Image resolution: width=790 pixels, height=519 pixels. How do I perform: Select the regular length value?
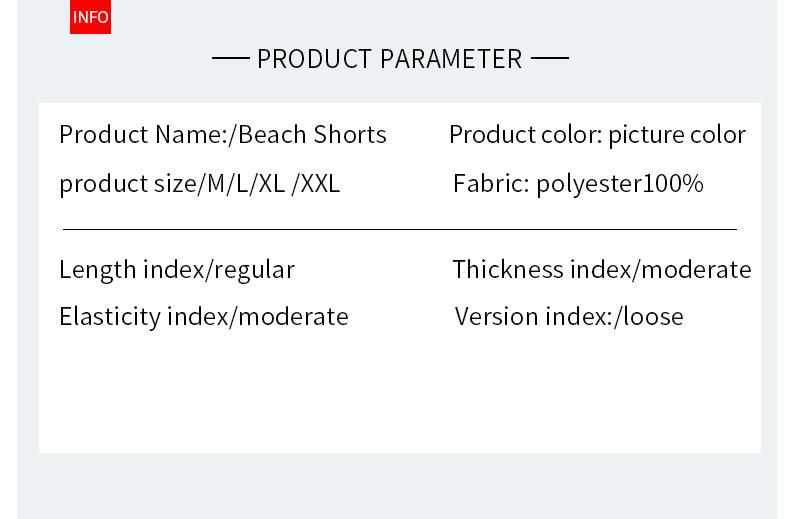(x=254, y=270)
